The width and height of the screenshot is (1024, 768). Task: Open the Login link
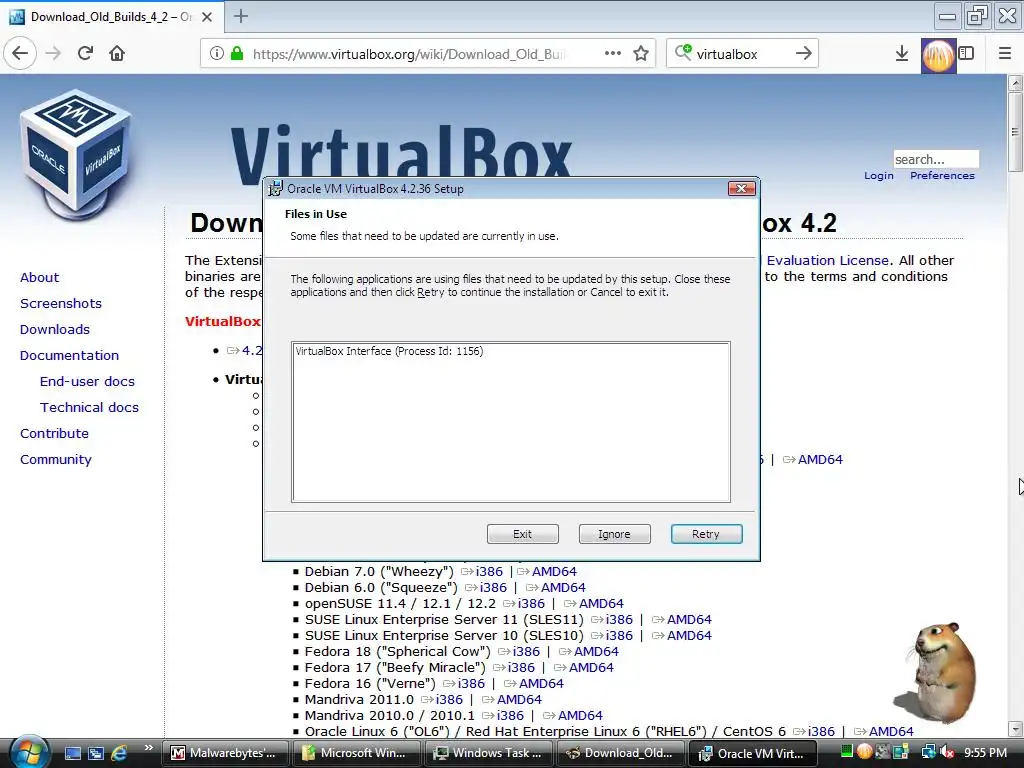[x=878, y=176]
